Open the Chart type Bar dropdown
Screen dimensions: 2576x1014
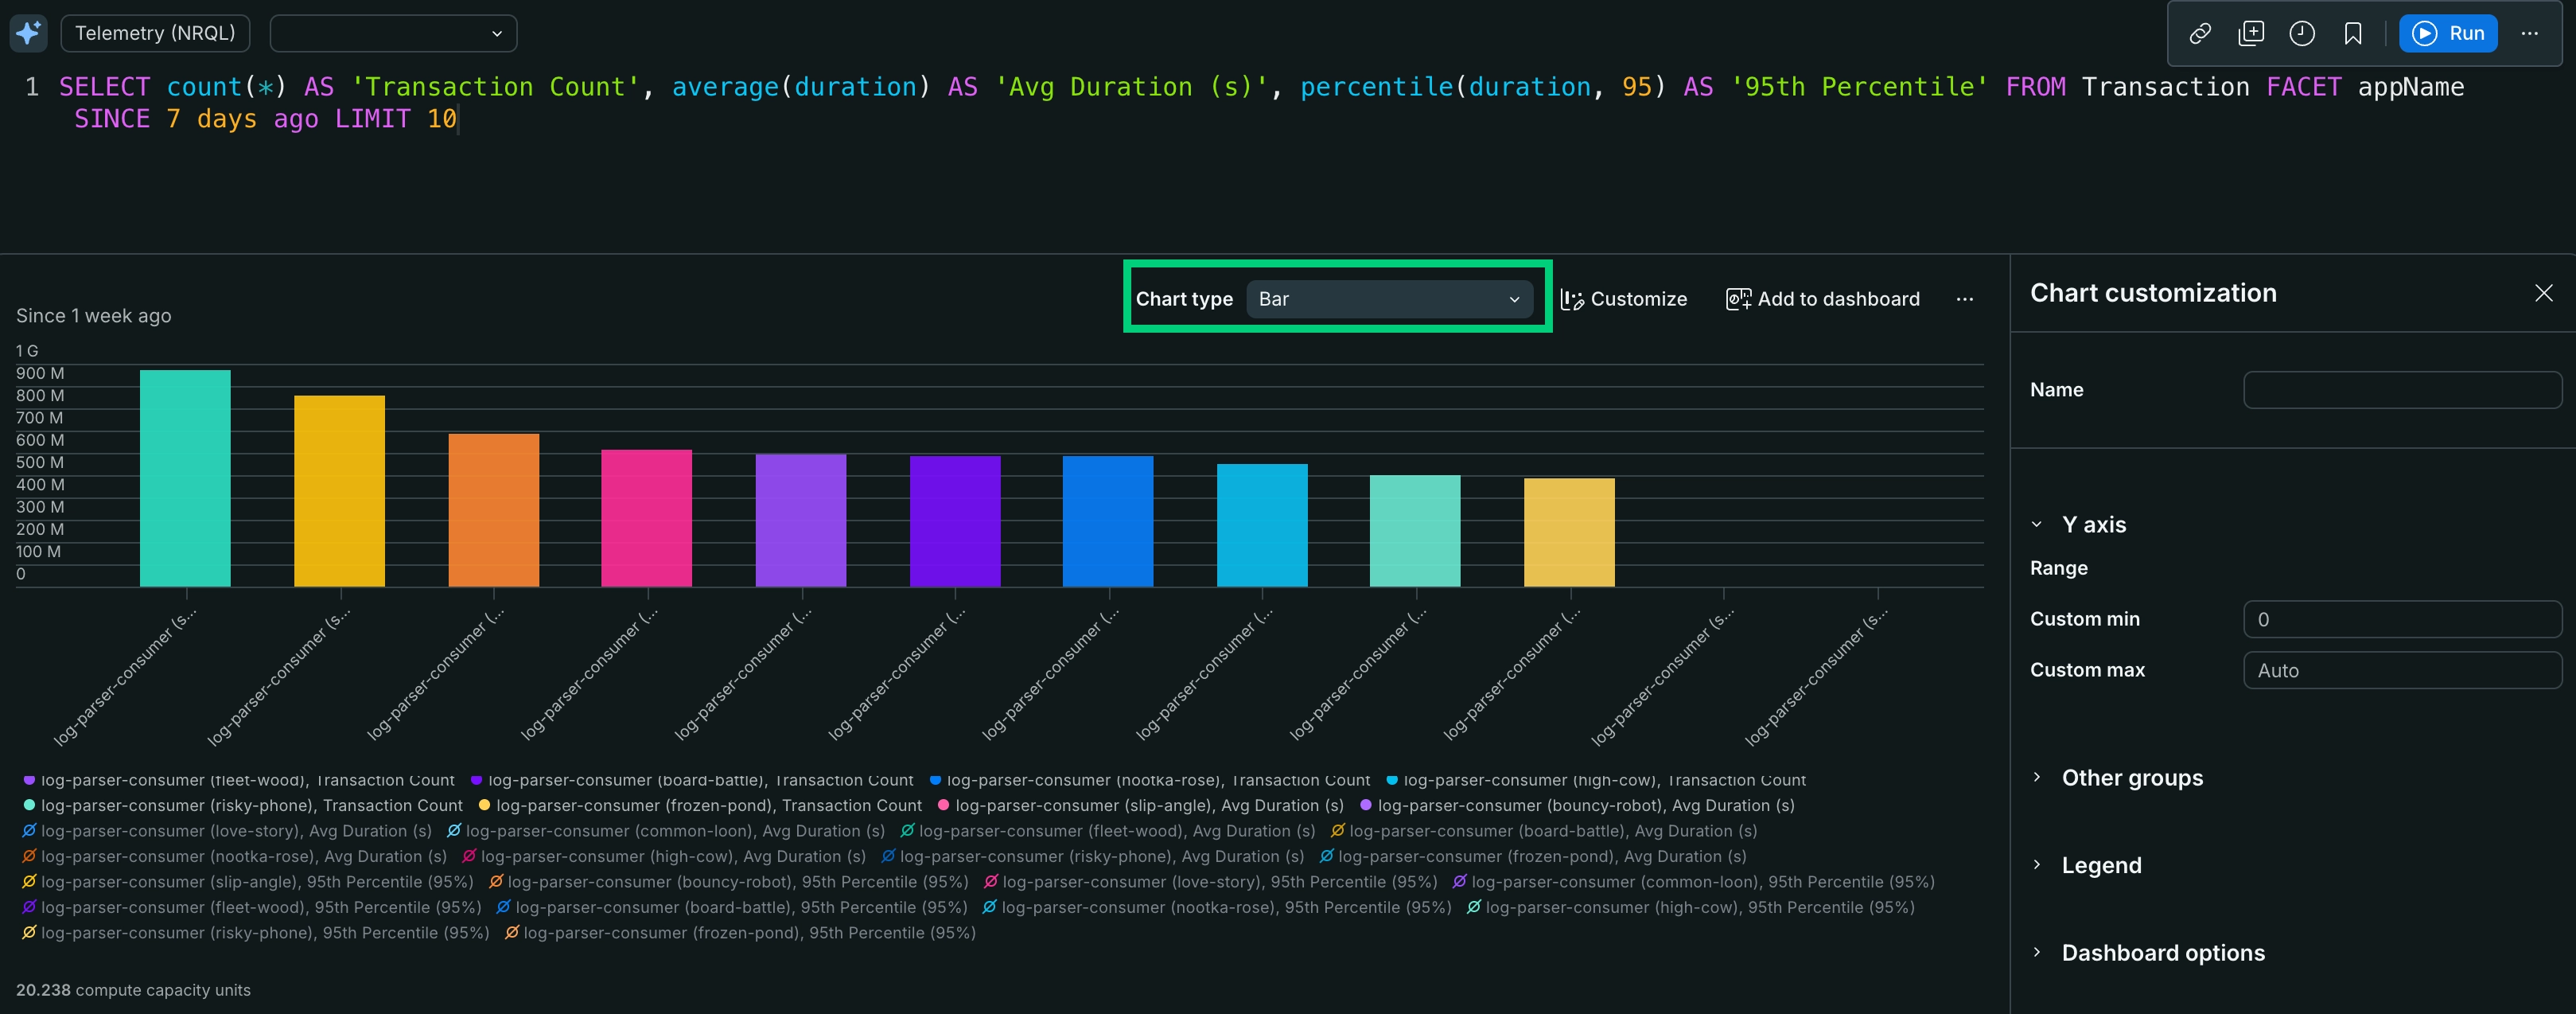[1388, 299]
